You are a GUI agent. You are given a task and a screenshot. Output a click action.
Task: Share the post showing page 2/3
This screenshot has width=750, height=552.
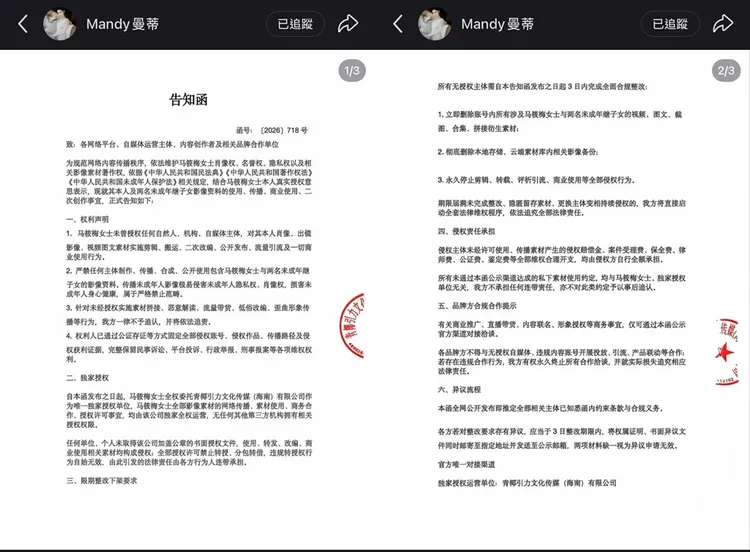click(x=723, y=24)
